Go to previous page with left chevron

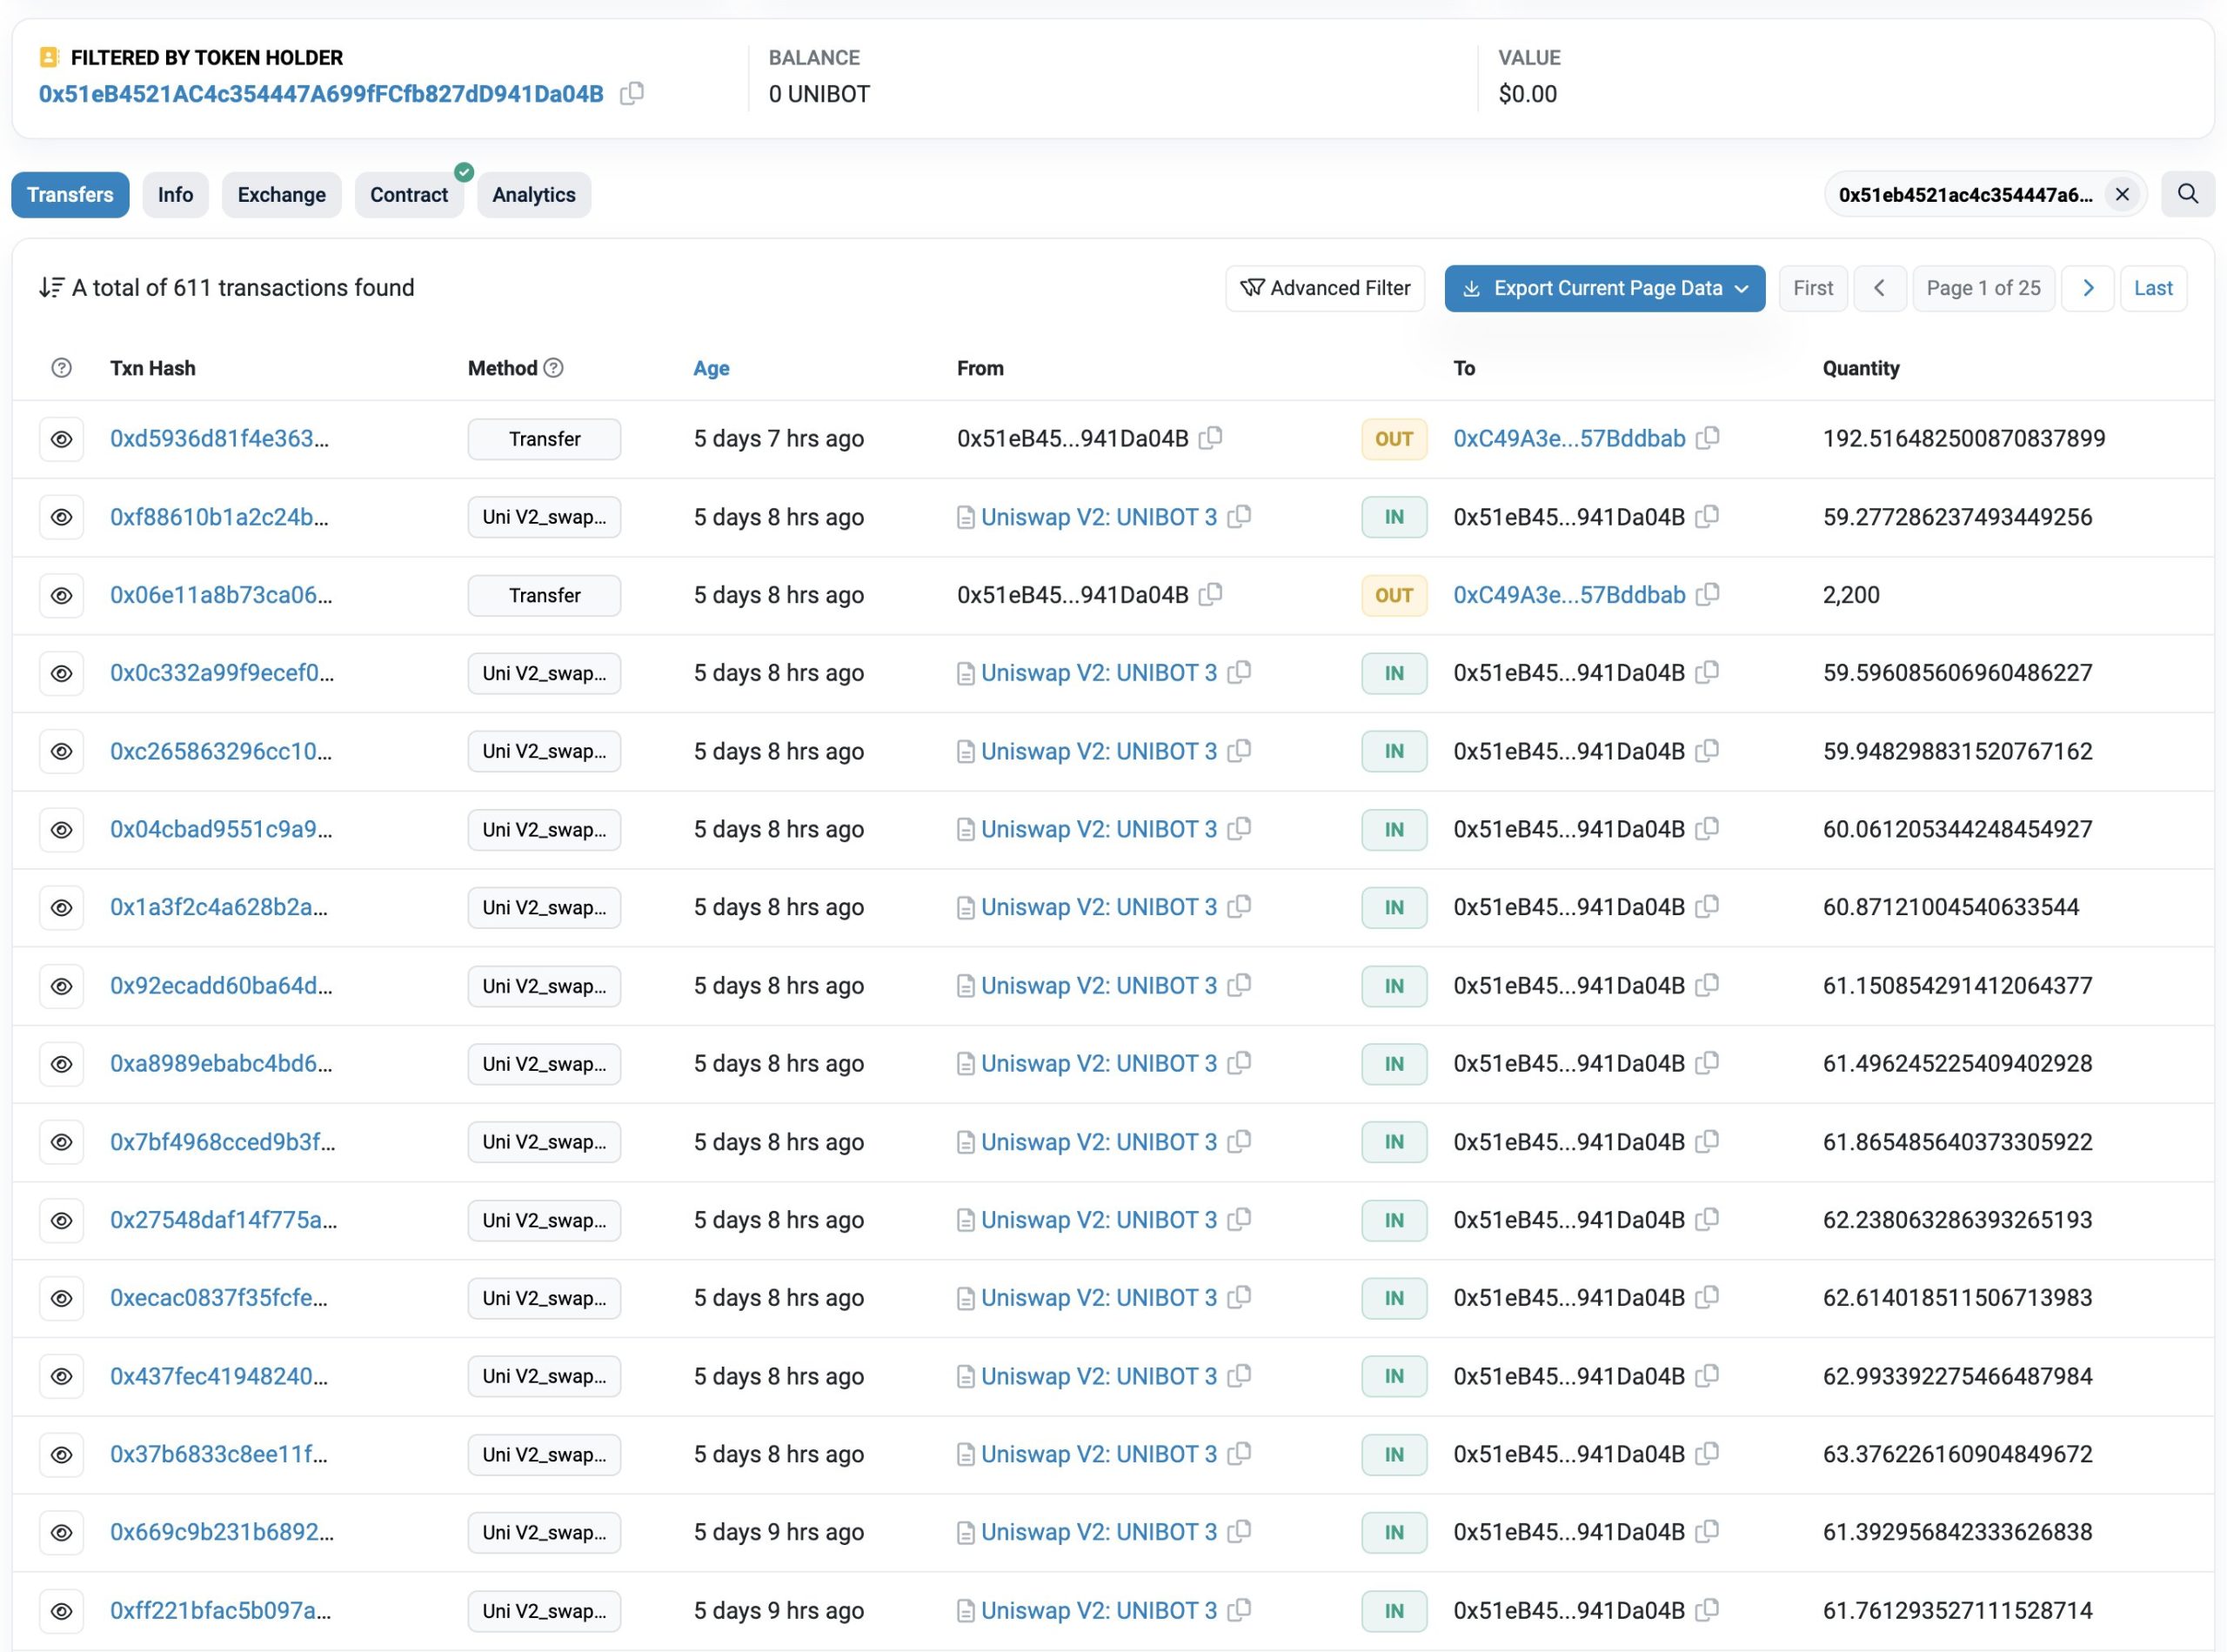[1879, 288]
